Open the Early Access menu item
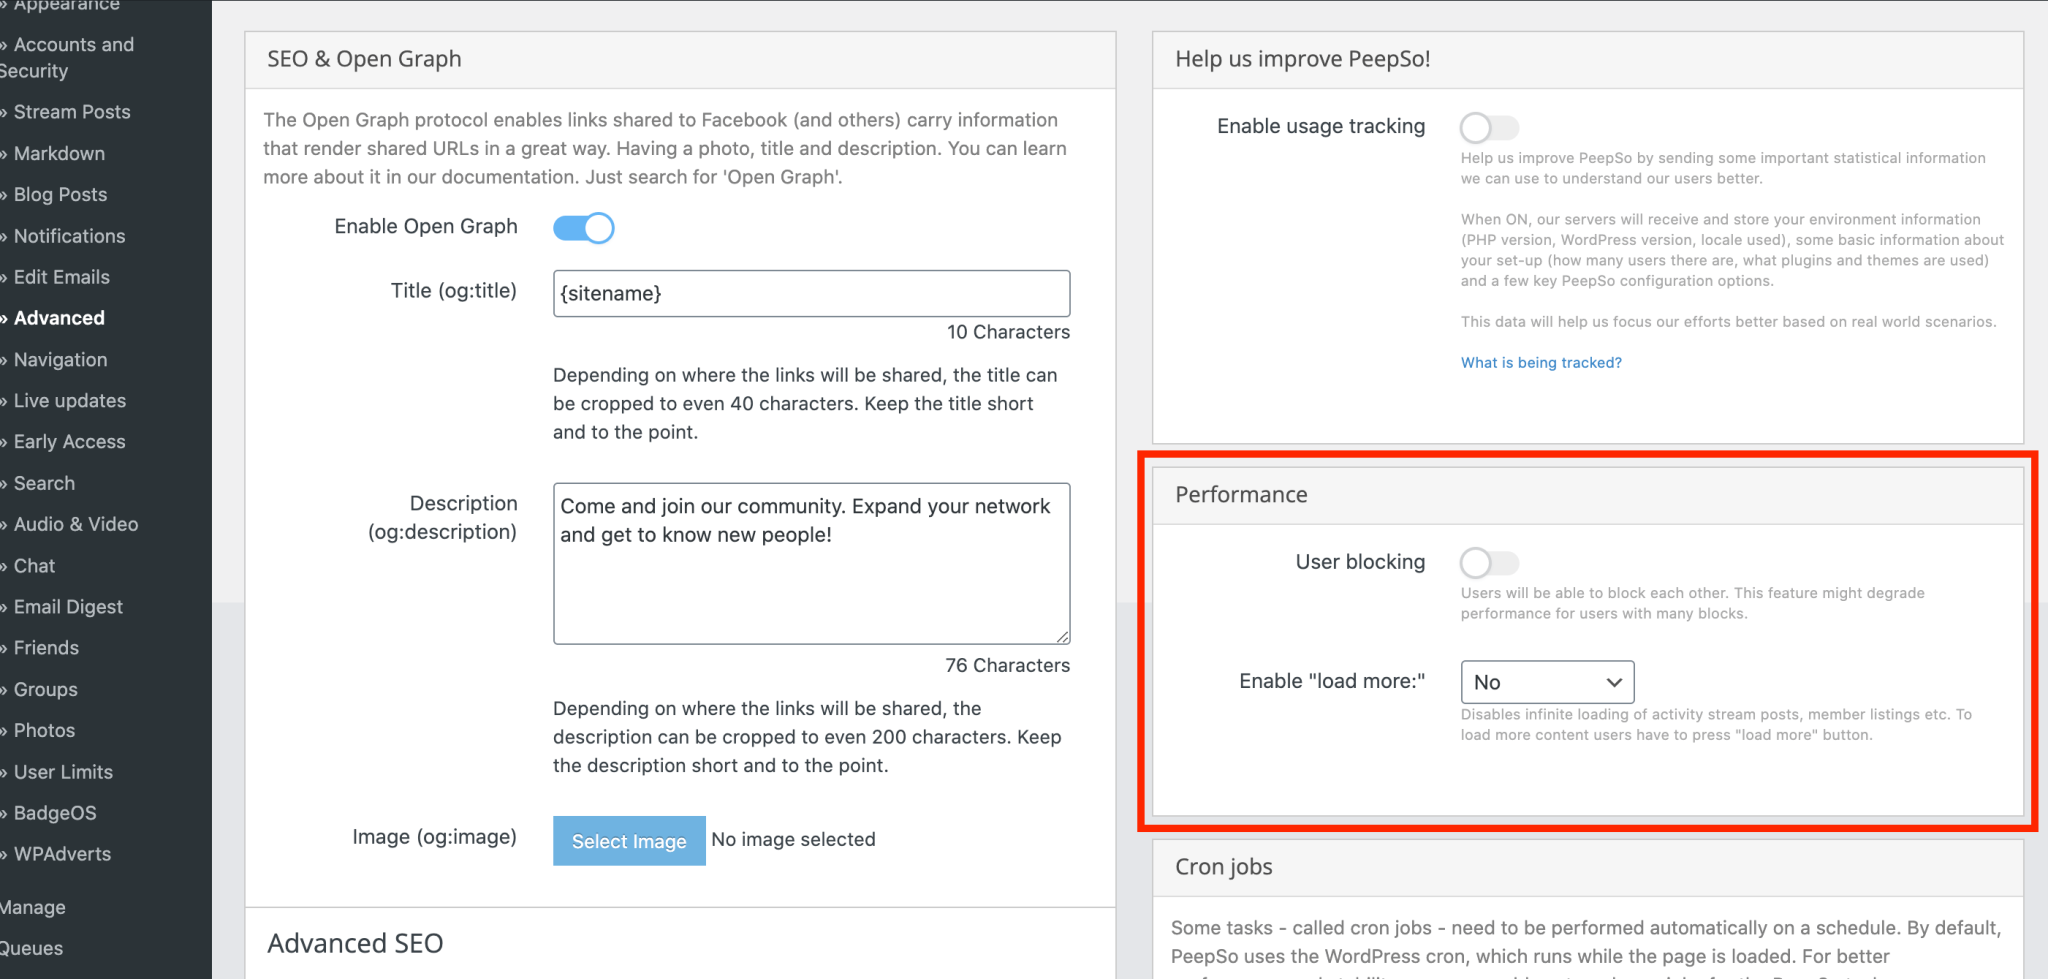 pos(69,442)
